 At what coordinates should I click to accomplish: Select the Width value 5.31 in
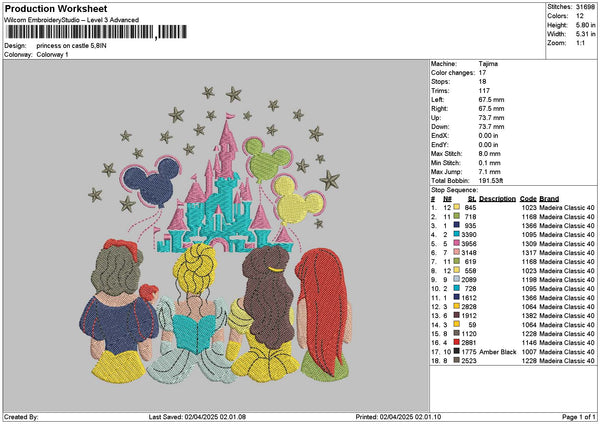click(x=585, y=34)
